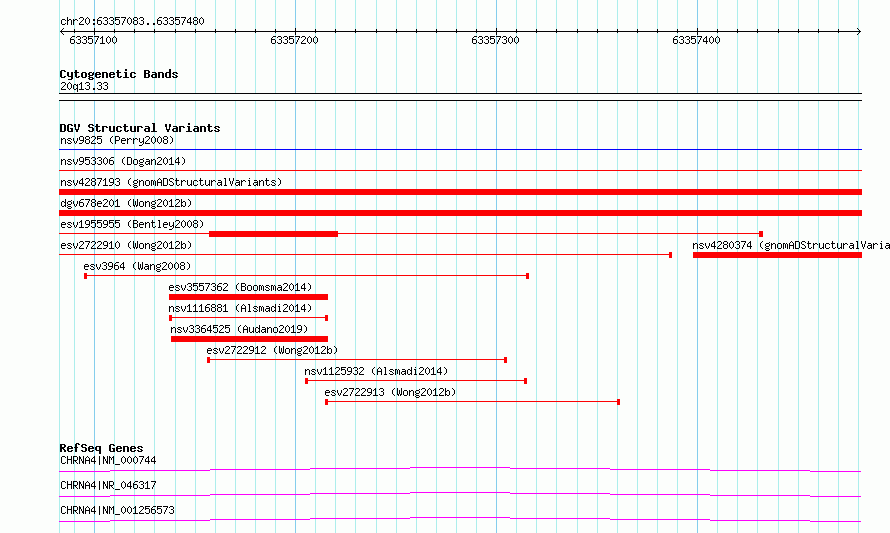This screenshot has height=533, width=890.
Task: Open esv2722910 (Wong2012b) variant label
Action: 126,245
